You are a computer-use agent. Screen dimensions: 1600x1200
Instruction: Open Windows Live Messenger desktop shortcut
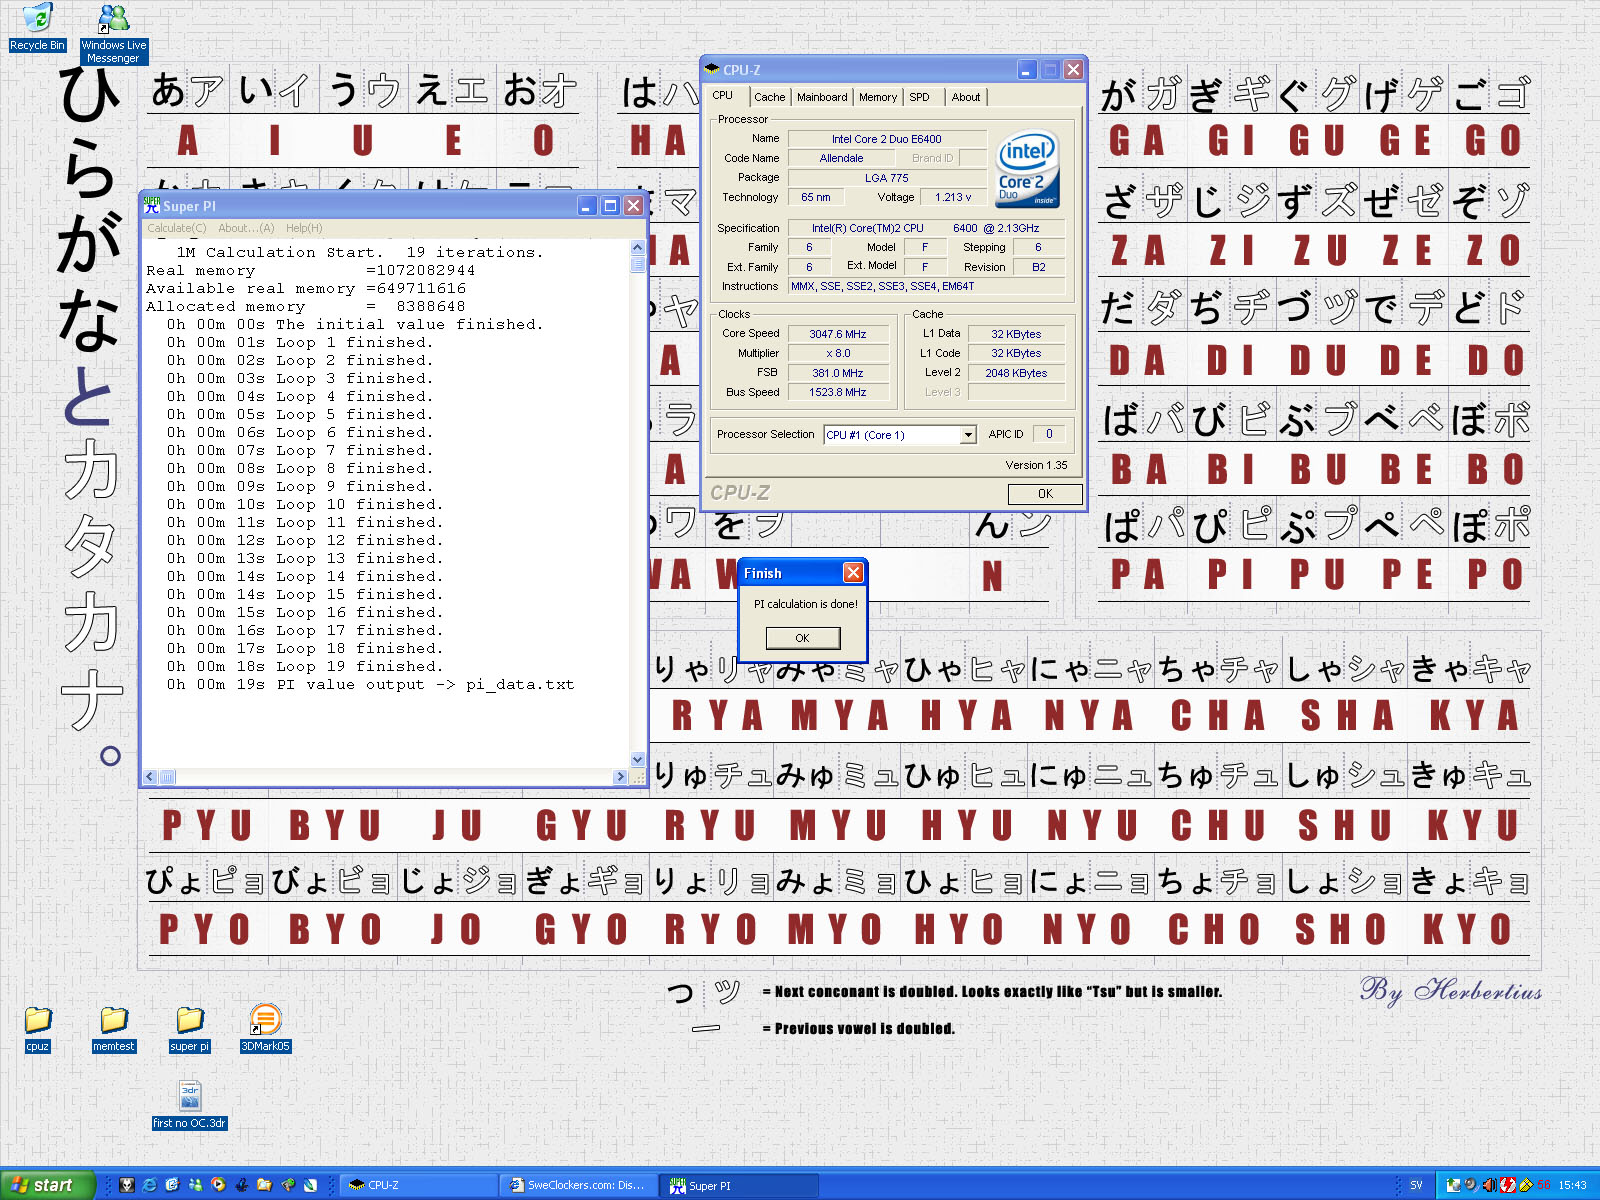[x=113, y=33]
